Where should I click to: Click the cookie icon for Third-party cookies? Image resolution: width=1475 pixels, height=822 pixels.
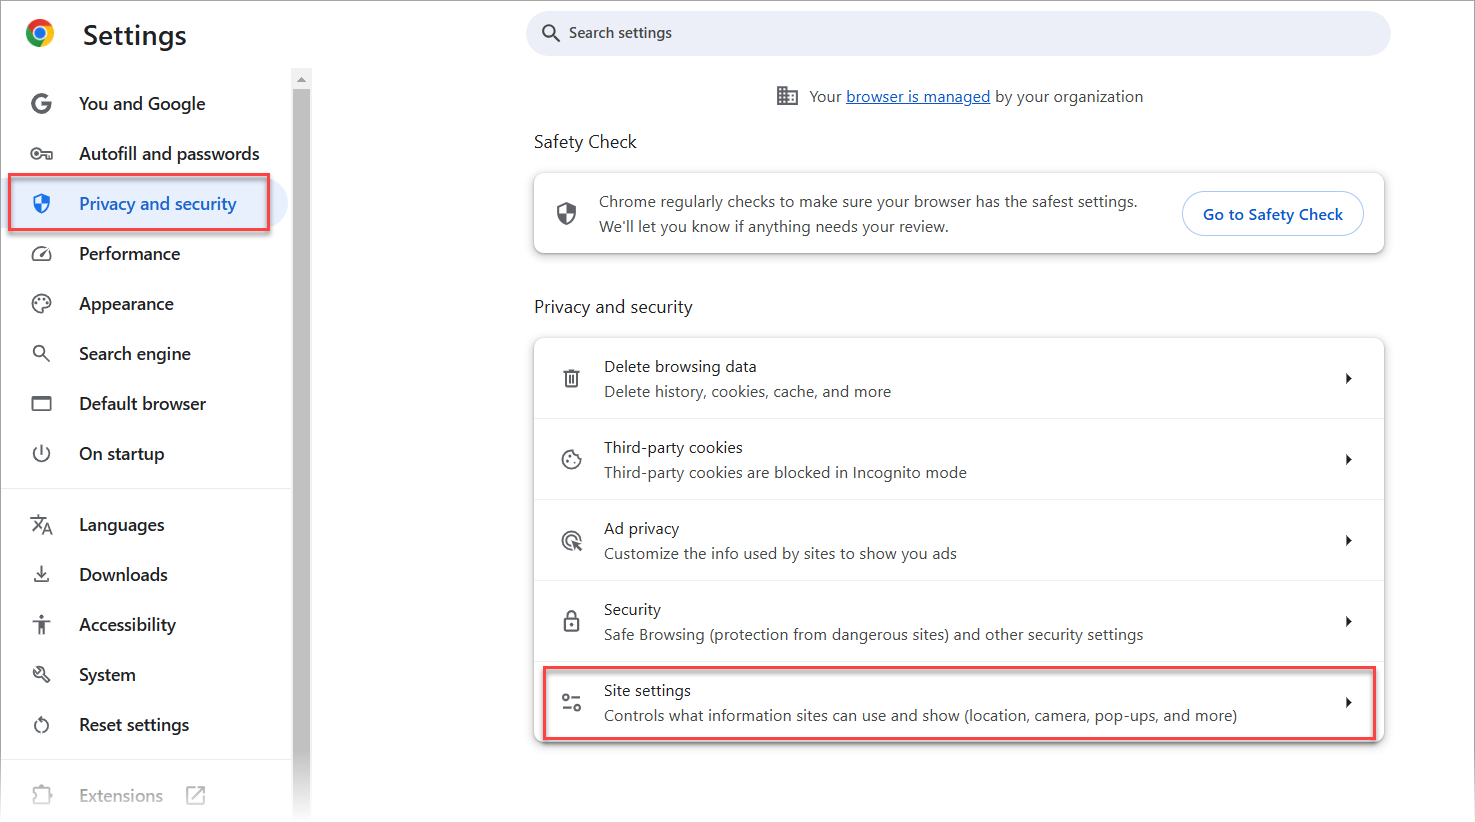(x=571, y=460)
